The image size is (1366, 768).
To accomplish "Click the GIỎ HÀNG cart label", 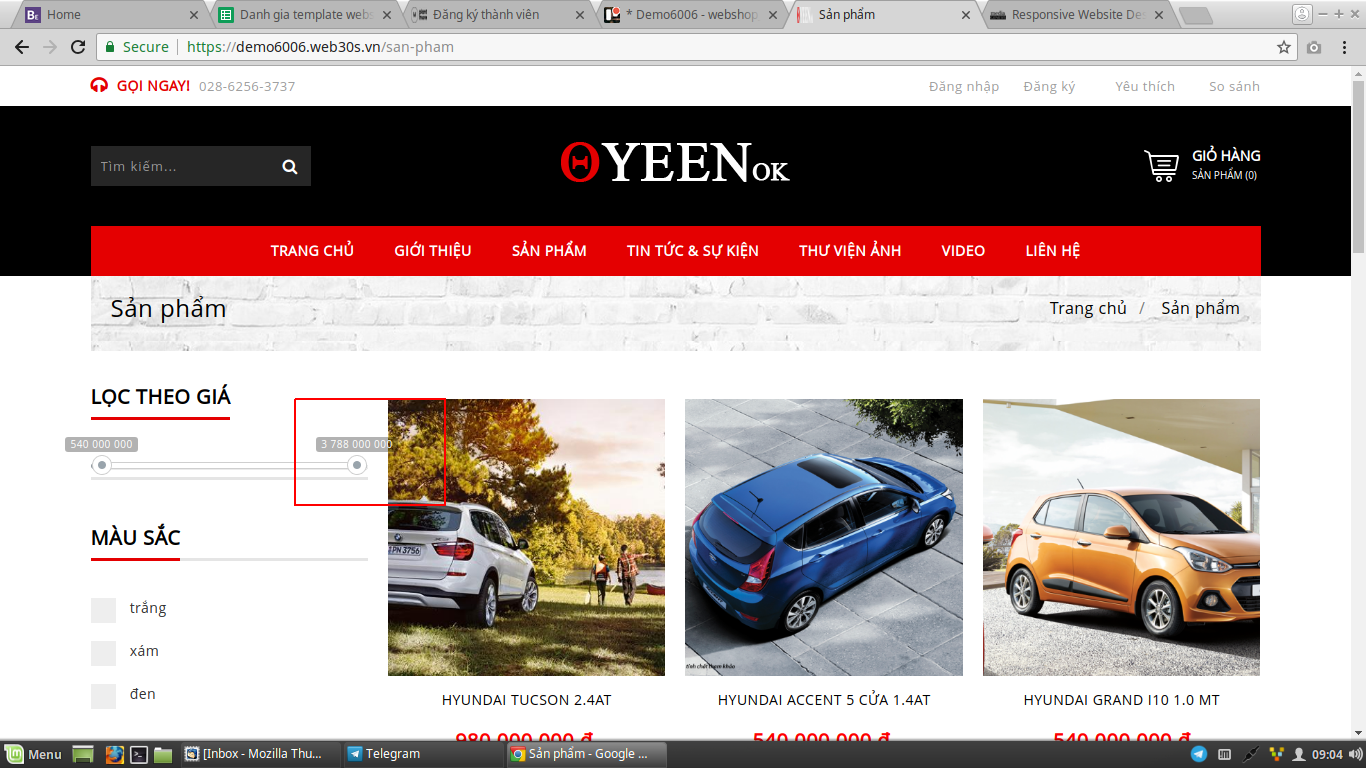I will coord(1226,156).
